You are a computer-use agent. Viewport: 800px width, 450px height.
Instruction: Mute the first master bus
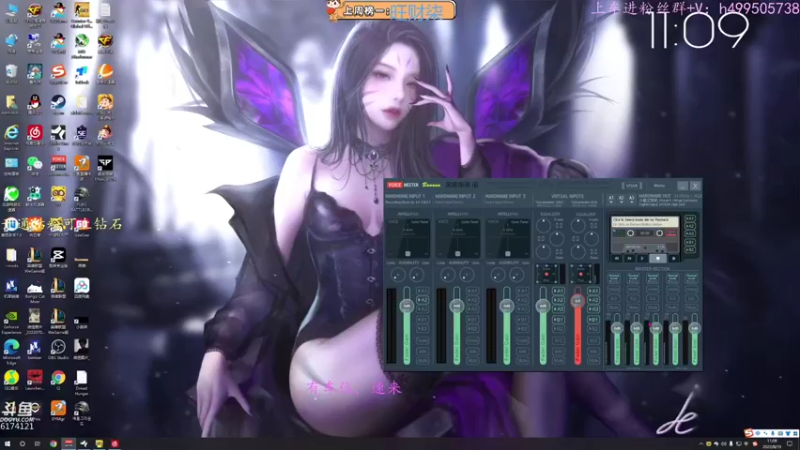614,307
